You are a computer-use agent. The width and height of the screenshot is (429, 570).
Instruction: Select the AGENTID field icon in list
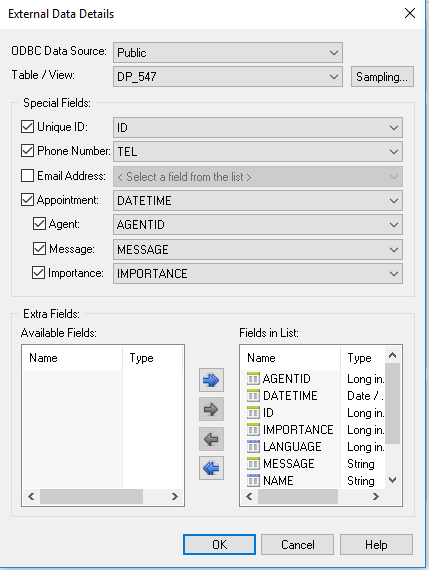tap(253, 378)
